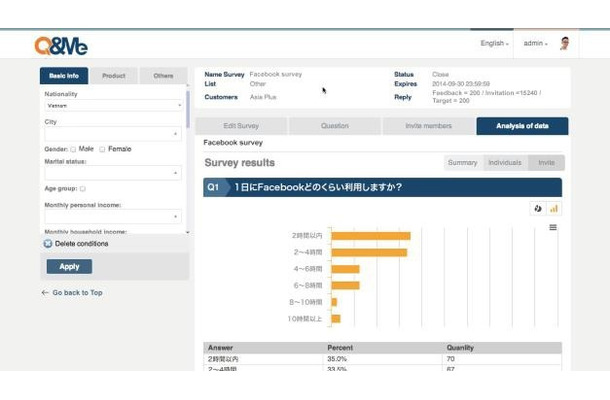The image size is (610, 400).
Task: Click the 10時間以上 bar in chart
Action: (336, 319)
